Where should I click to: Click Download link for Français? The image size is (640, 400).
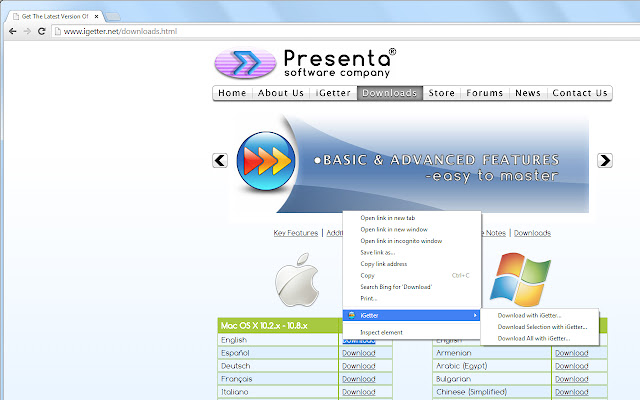tap(358, 379)
